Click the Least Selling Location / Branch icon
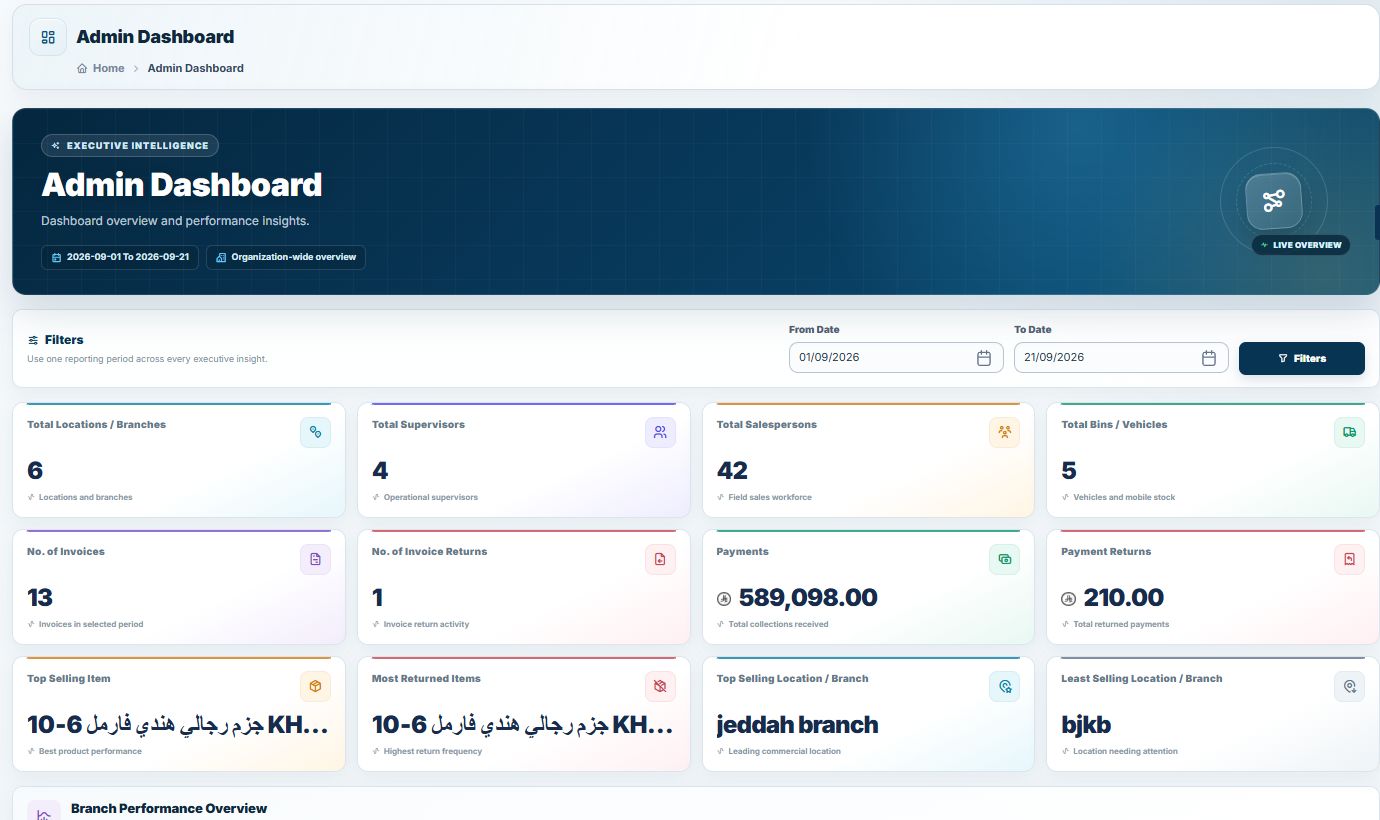The image size is (1380, 820). click(x=1349, y=686)
